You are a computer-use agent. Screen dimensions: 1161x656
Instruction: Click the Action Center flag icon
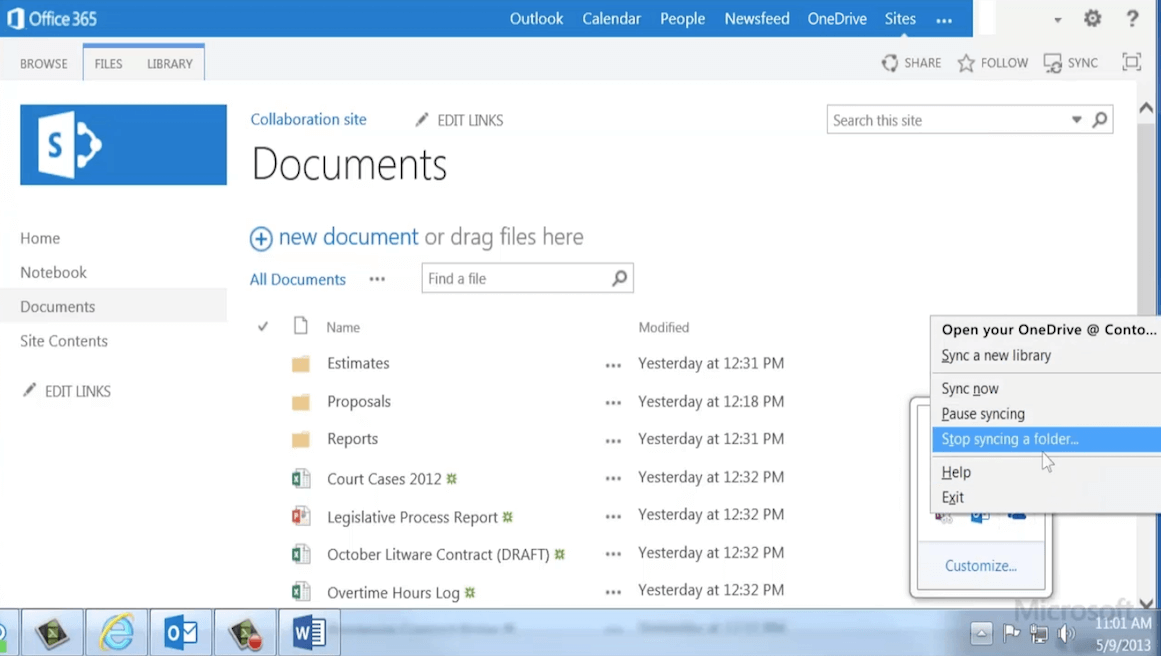tap(1011, 633)
